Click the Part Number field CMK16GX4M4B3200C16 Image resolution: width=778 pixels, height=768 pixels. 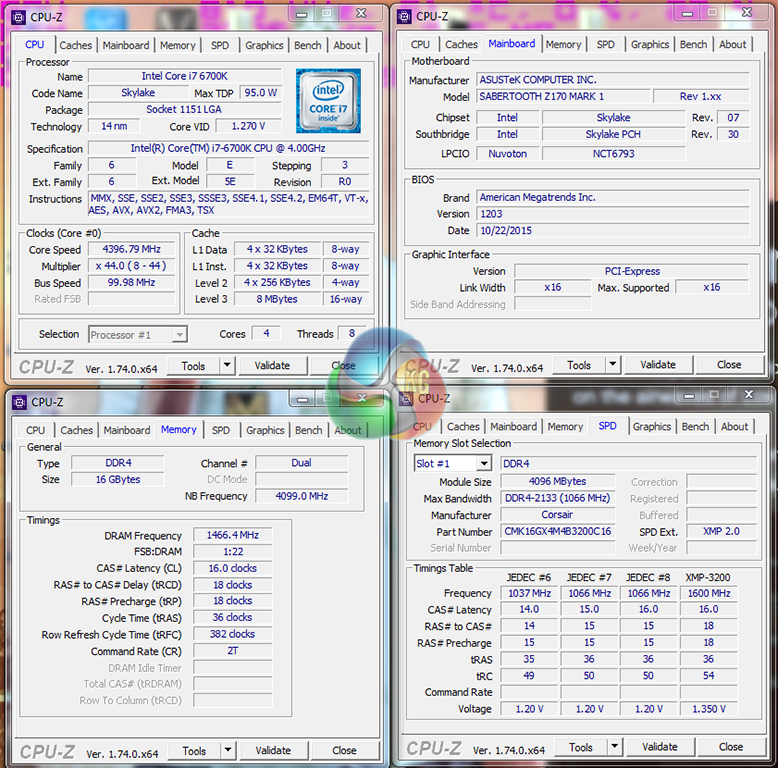pos(558,531)
